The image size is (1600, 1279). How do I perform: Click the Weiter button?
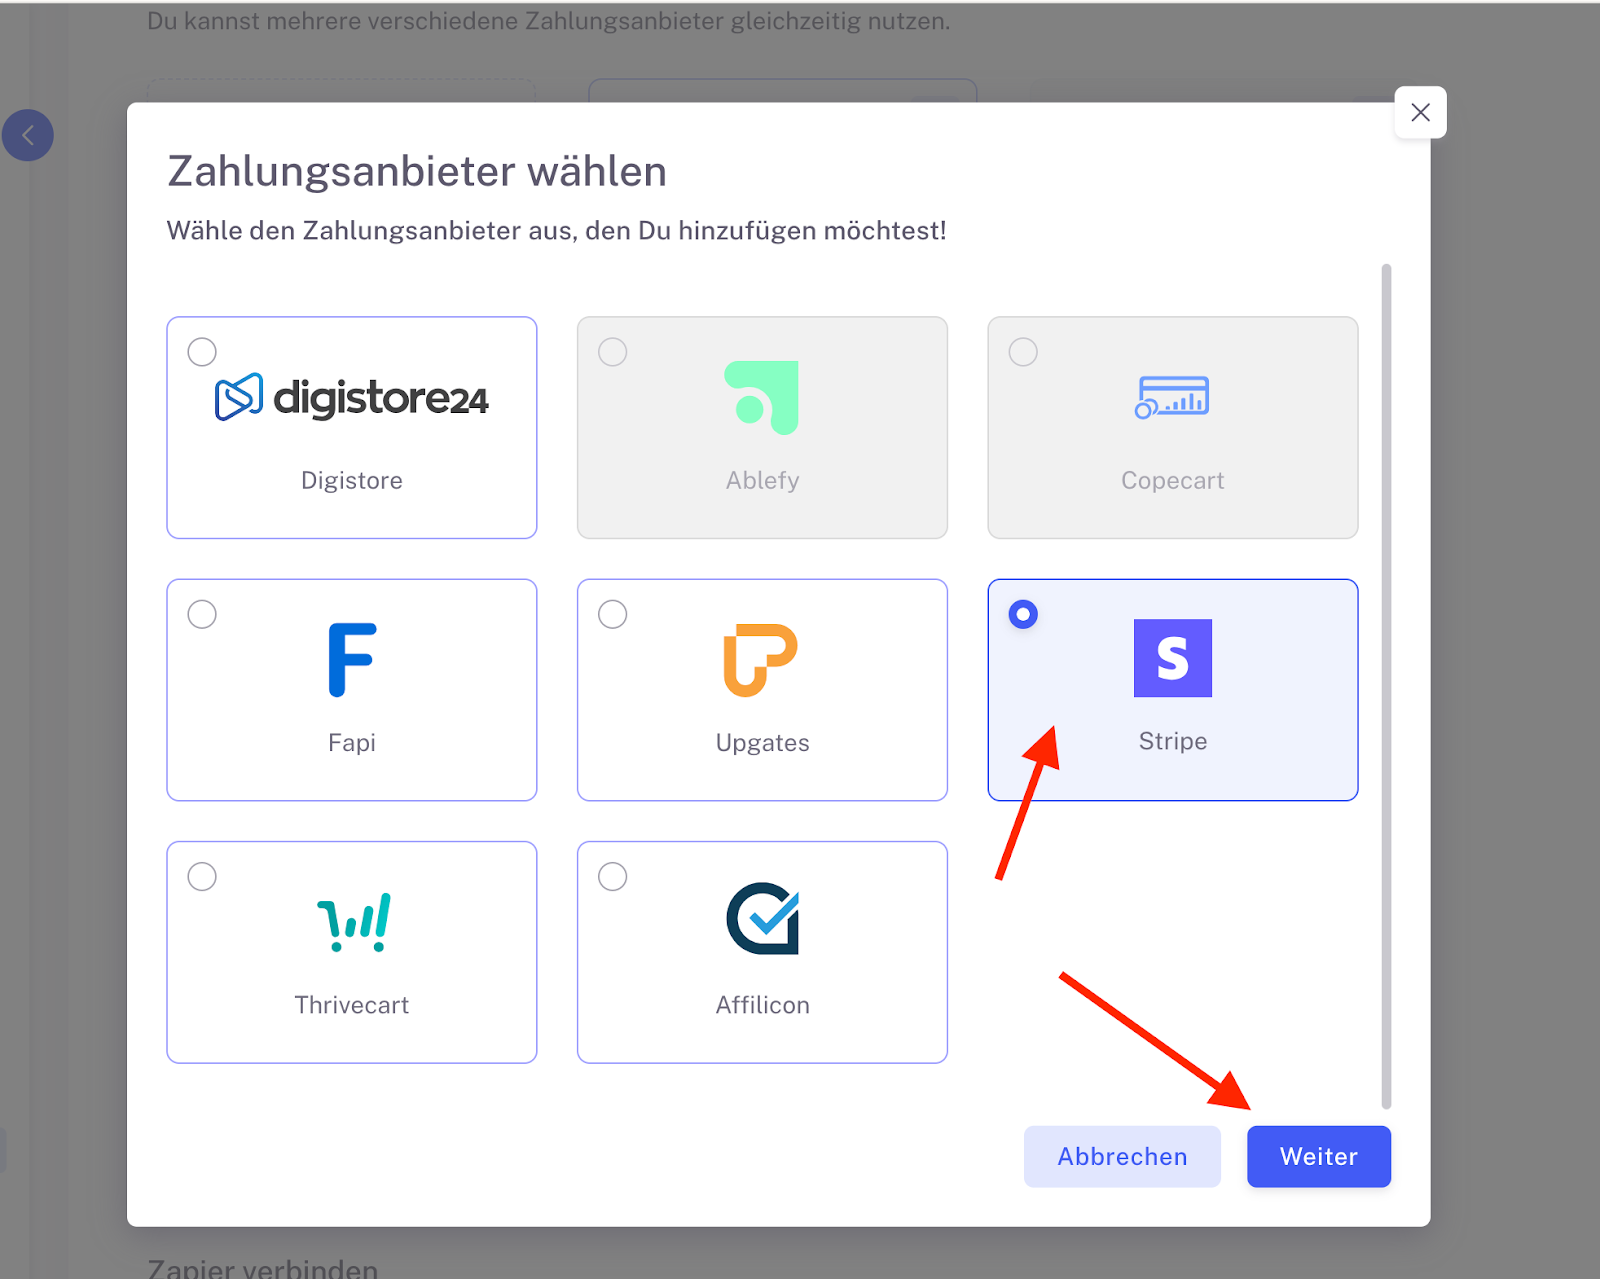(1319, 1157)
